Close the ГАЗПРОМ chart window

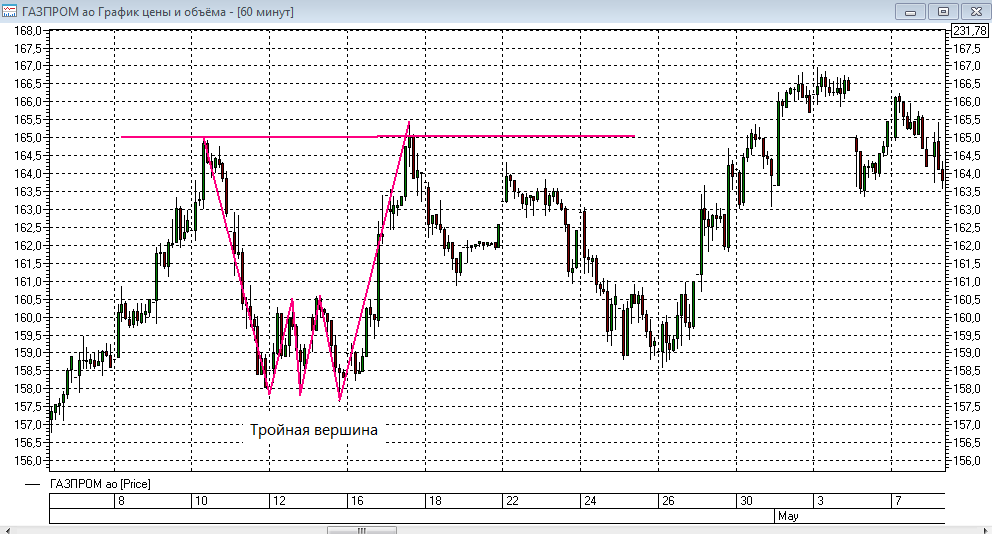point(975,11)
